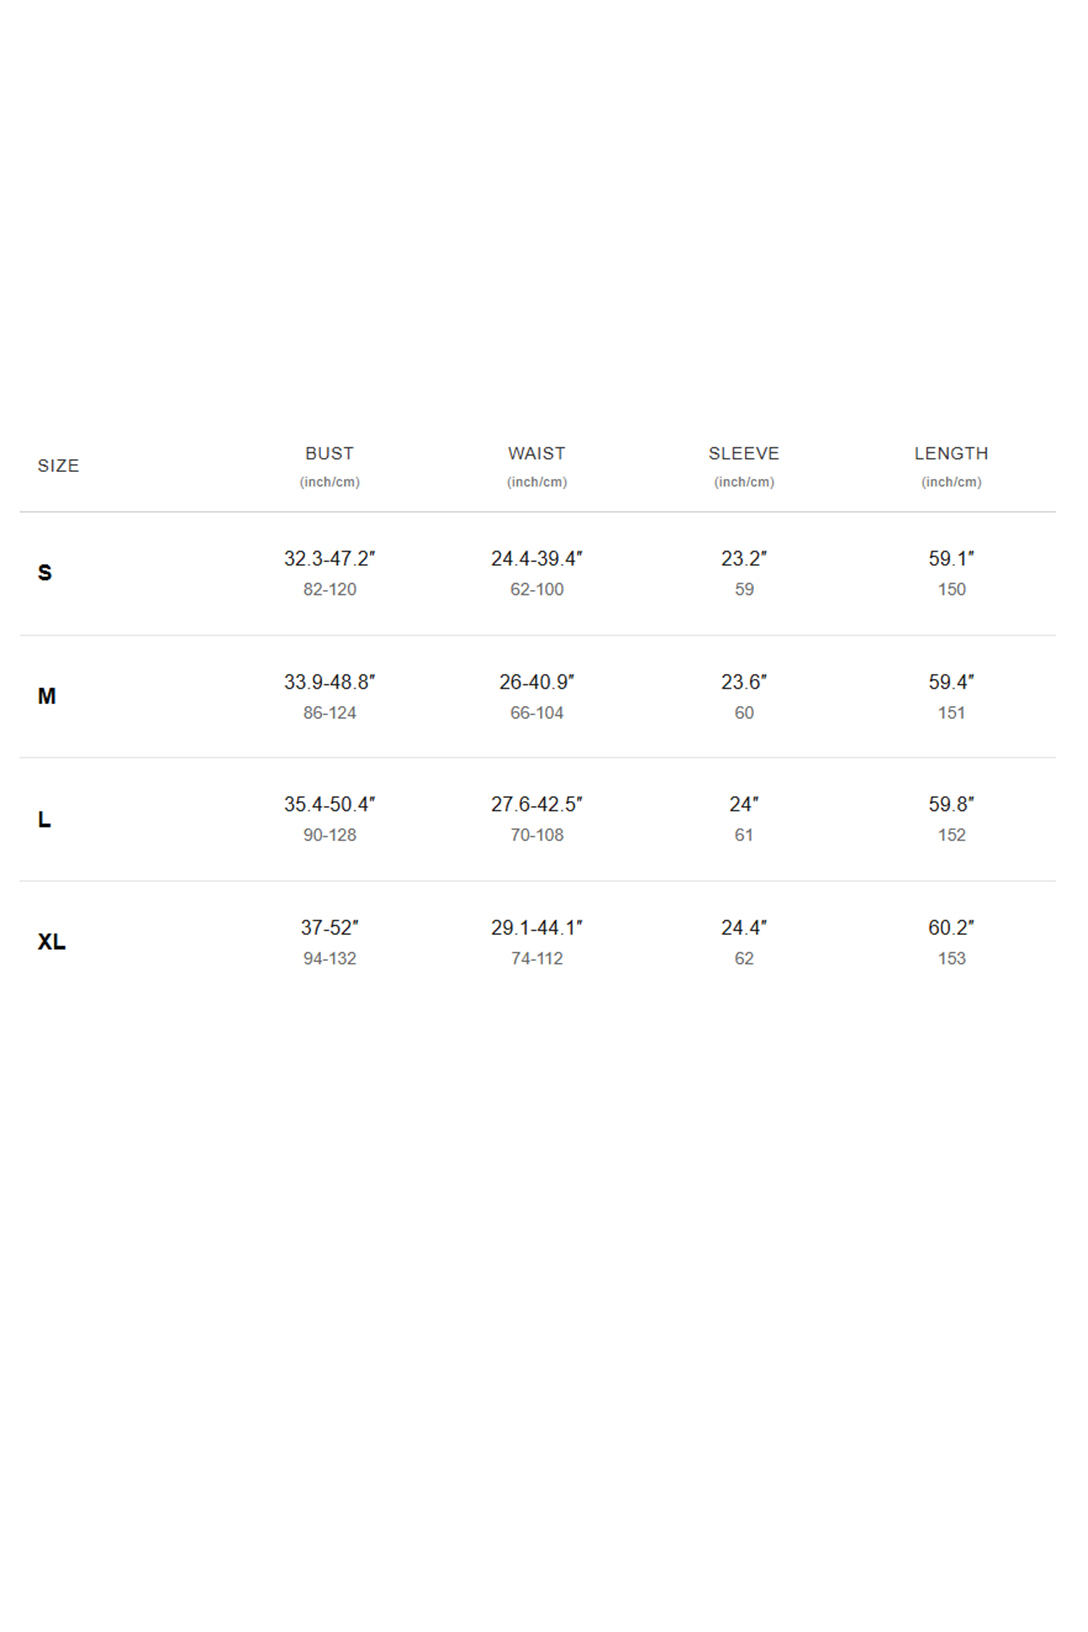Select waist value 26-40.9 for size M
The width and height of the screenshot is (1088, 1632).
click(x=536, y=682)
